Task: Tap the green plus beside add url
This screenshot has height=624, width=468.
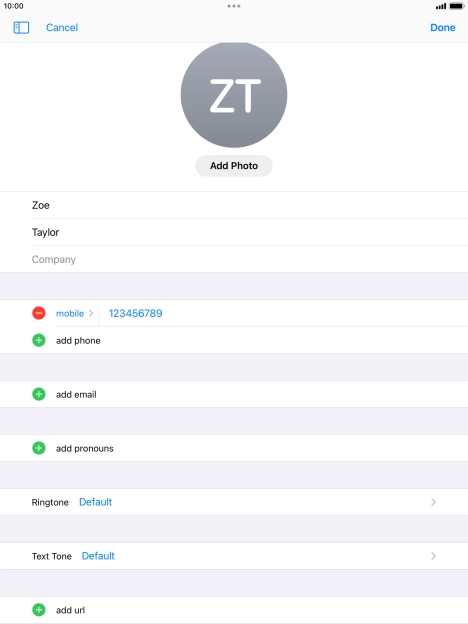Action: 39,610
